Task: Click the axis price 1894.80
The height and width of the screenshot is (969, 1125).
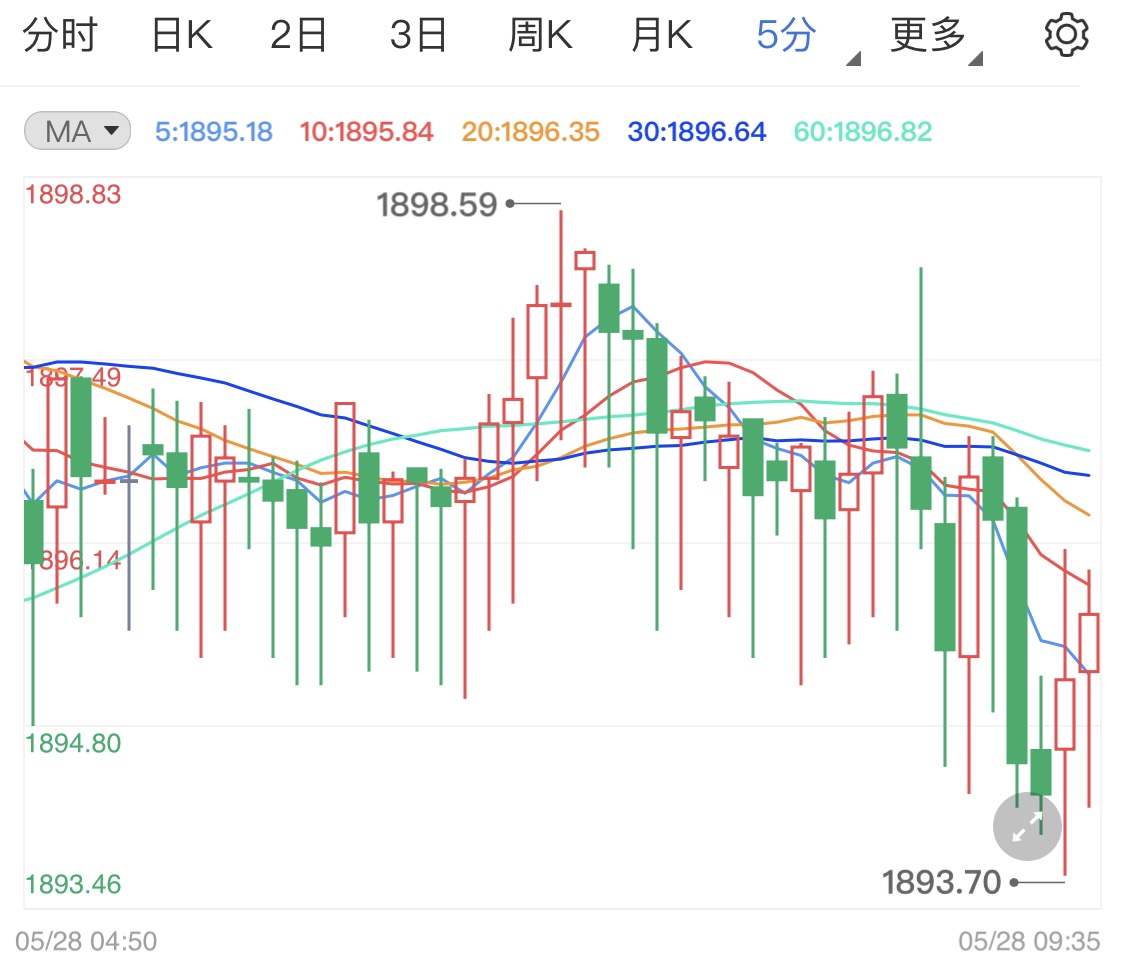Action: (x=73, y=744)
